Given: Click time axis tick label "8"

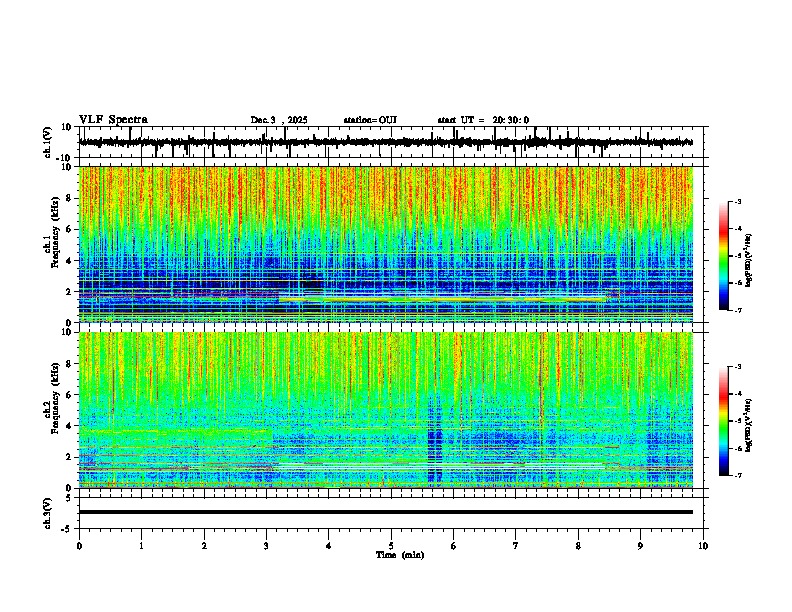Looking at the screenshot, I should [578, 546].
